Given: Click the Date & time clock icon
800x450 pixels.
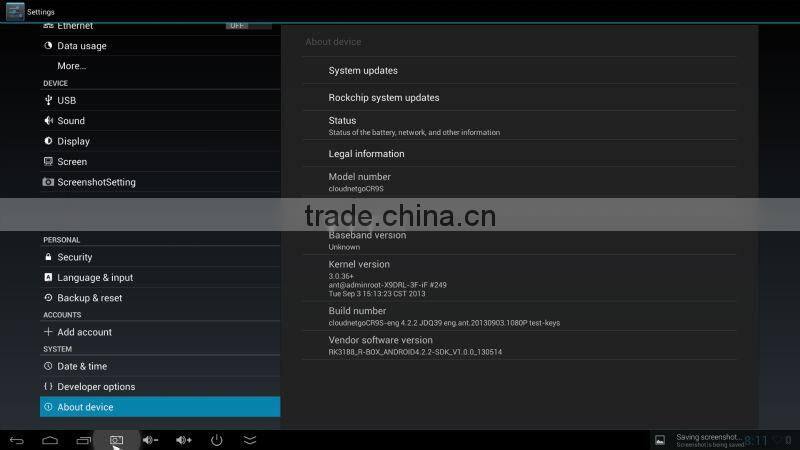Looking at the screenshot, I should click(48, 366).
